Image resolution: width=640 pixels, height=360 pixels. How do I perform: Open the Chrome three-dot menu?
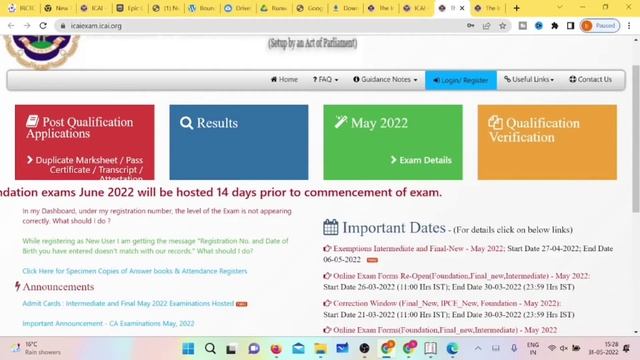point(629,26)
